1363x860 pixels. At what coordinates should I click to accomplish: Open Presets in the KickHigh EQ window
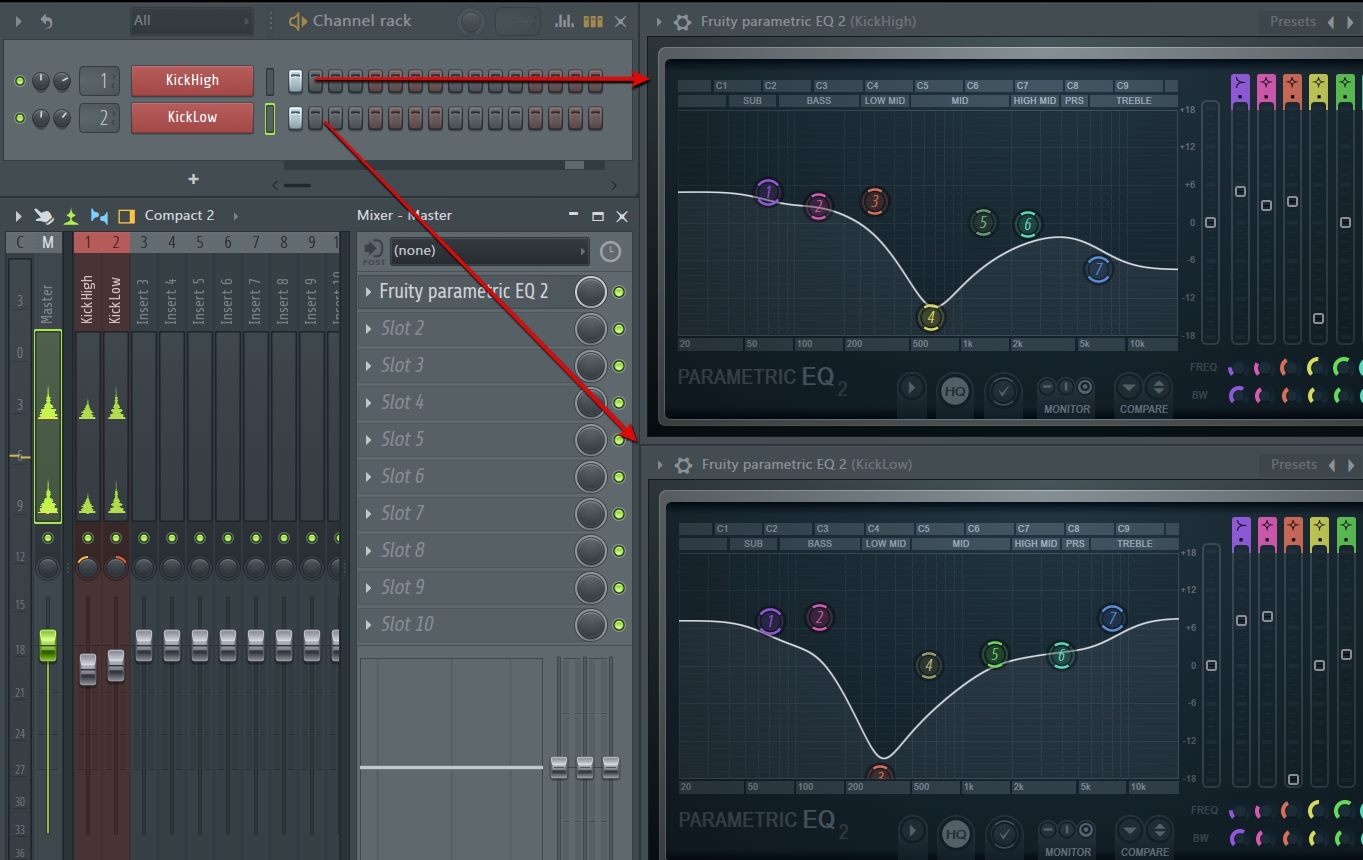point(1292,21)
